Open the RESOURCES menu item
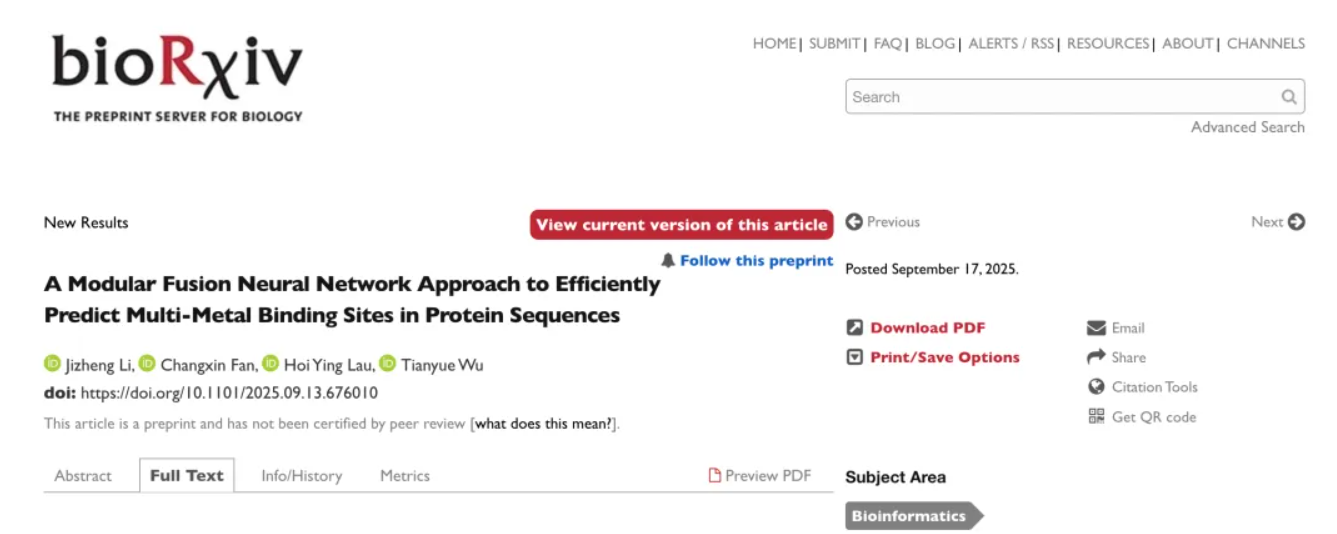Screen dimensions: 1337x534 click(x=1108, y=44)
